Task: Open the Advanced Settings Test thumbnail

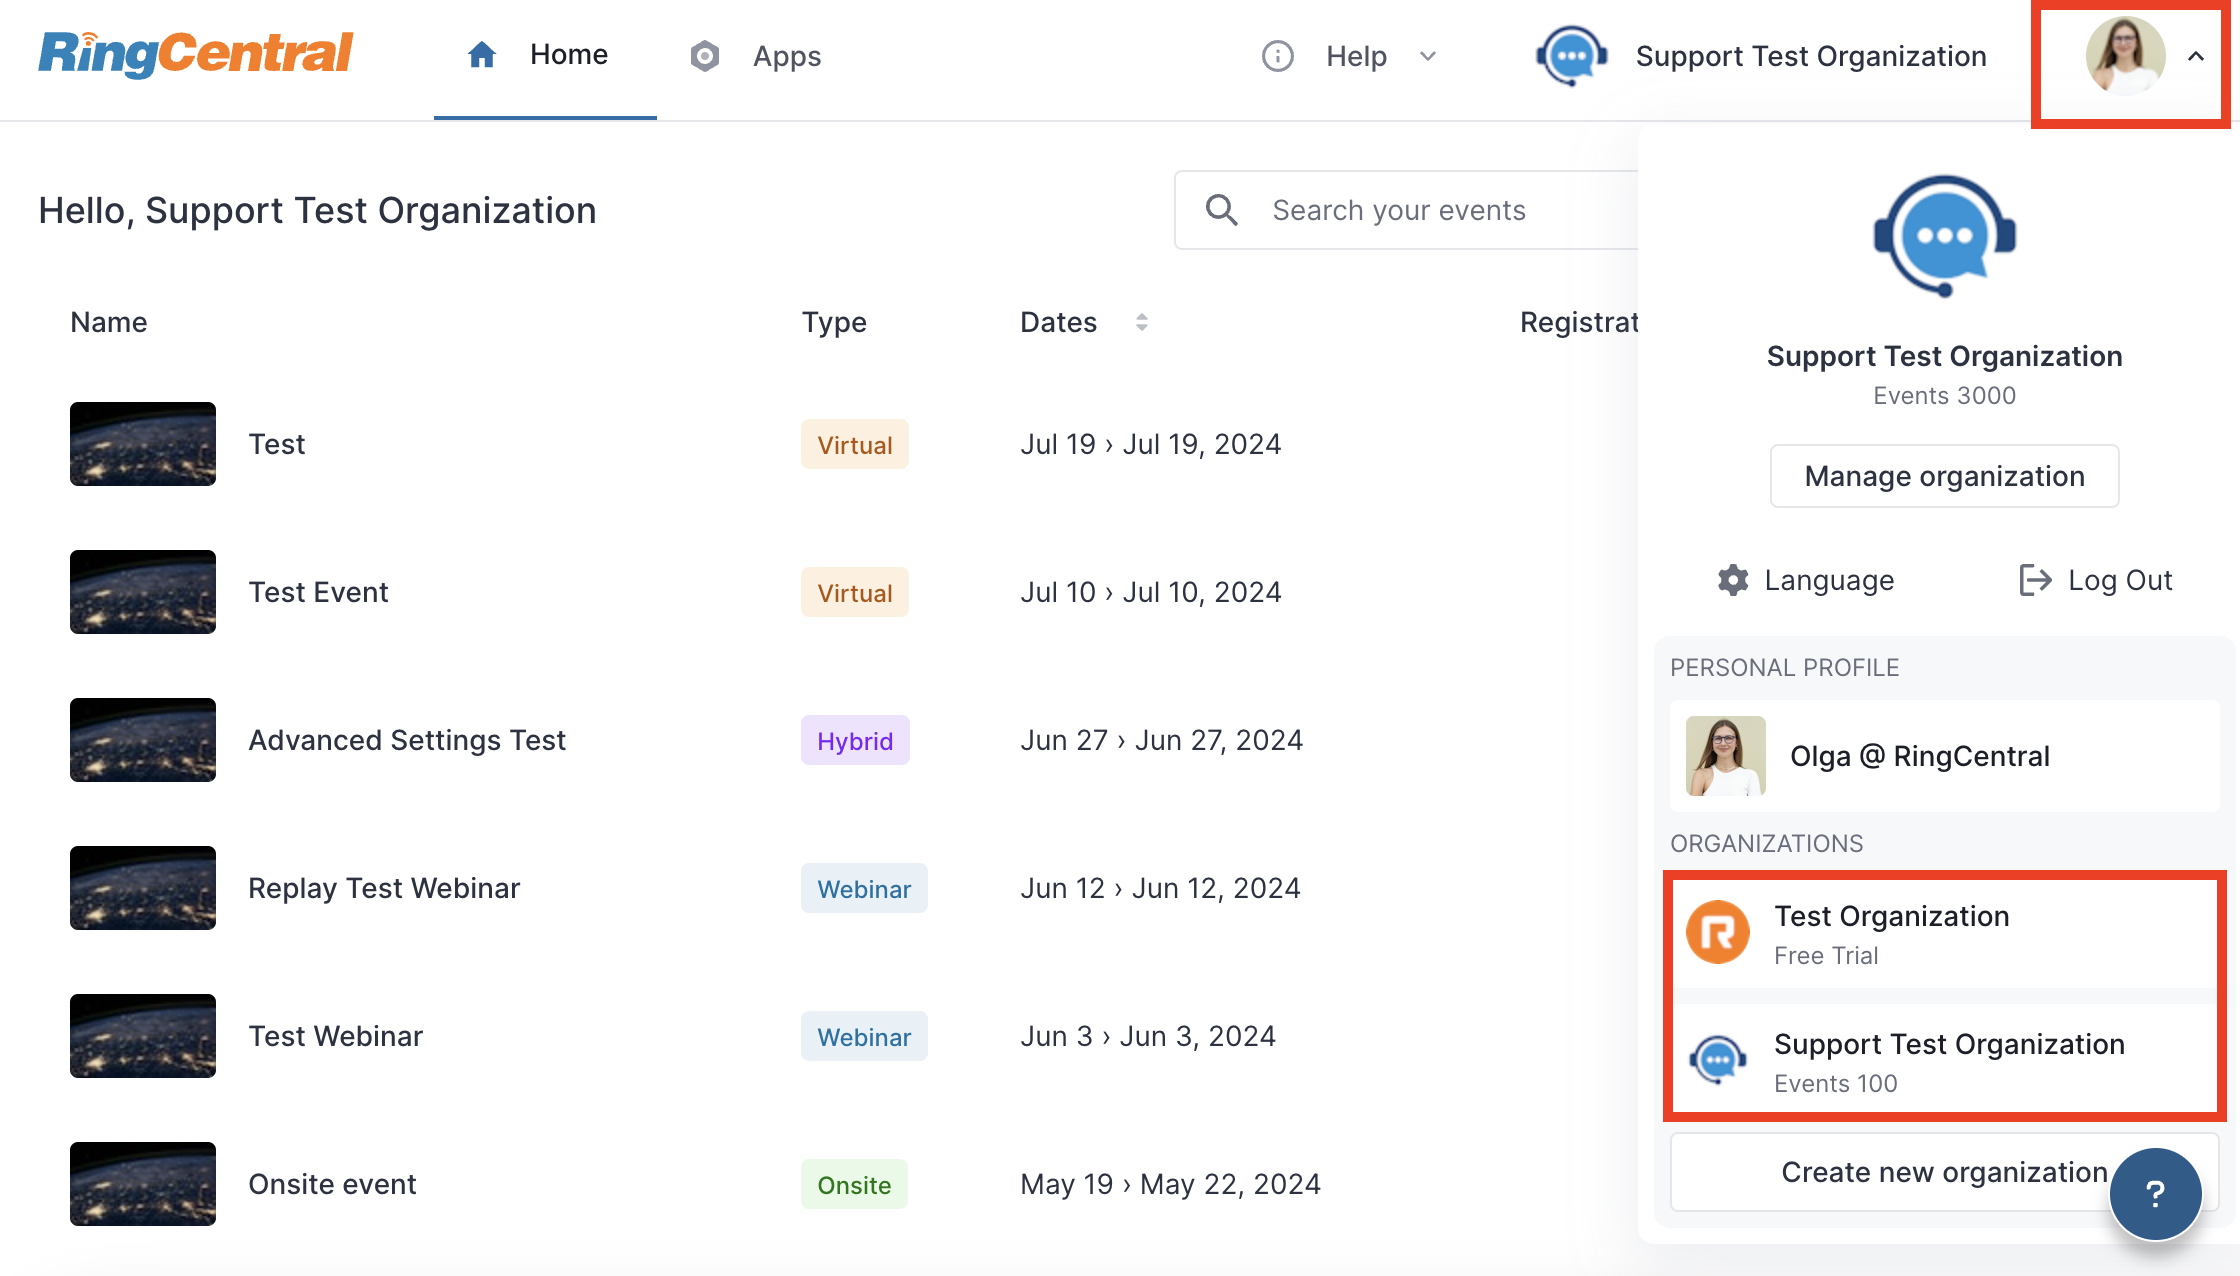Action: tap(143, 740)
